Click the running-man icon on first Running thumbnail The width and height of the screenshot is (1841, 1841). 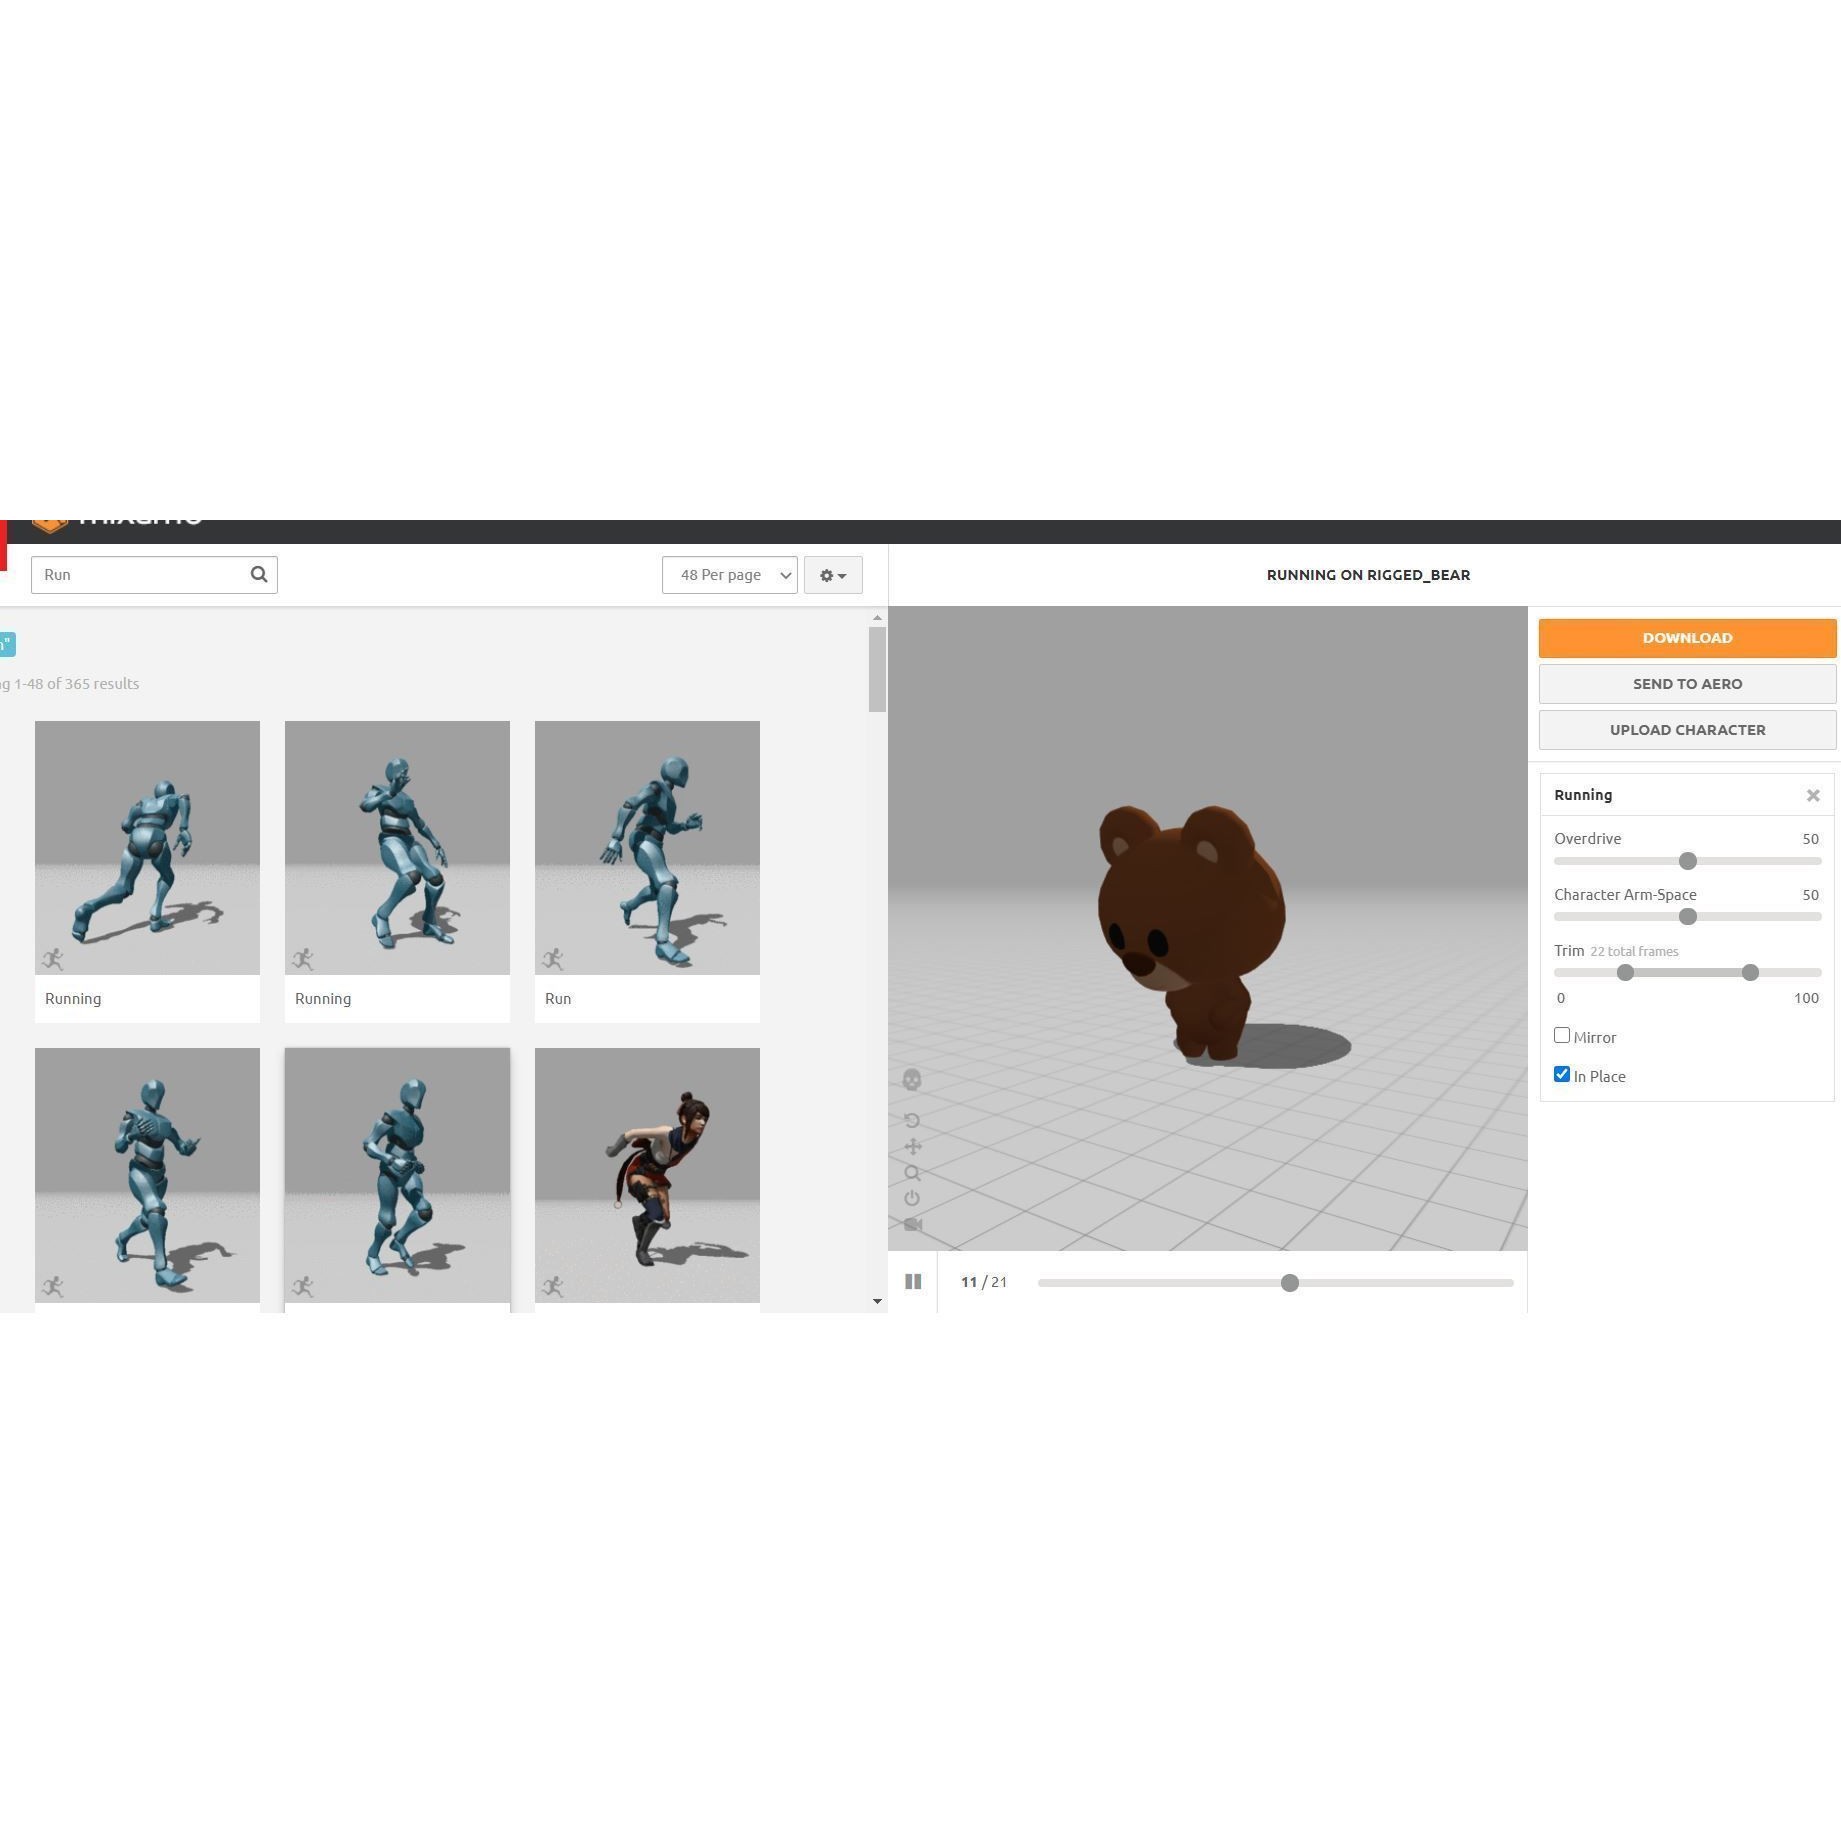pos(55,957)
